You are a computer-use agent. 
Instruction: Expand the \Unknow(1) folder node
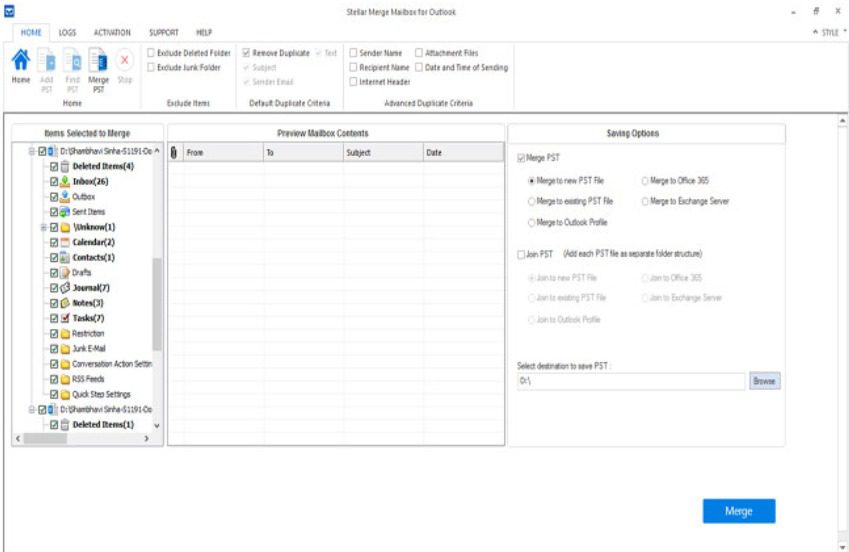[43, 227]
